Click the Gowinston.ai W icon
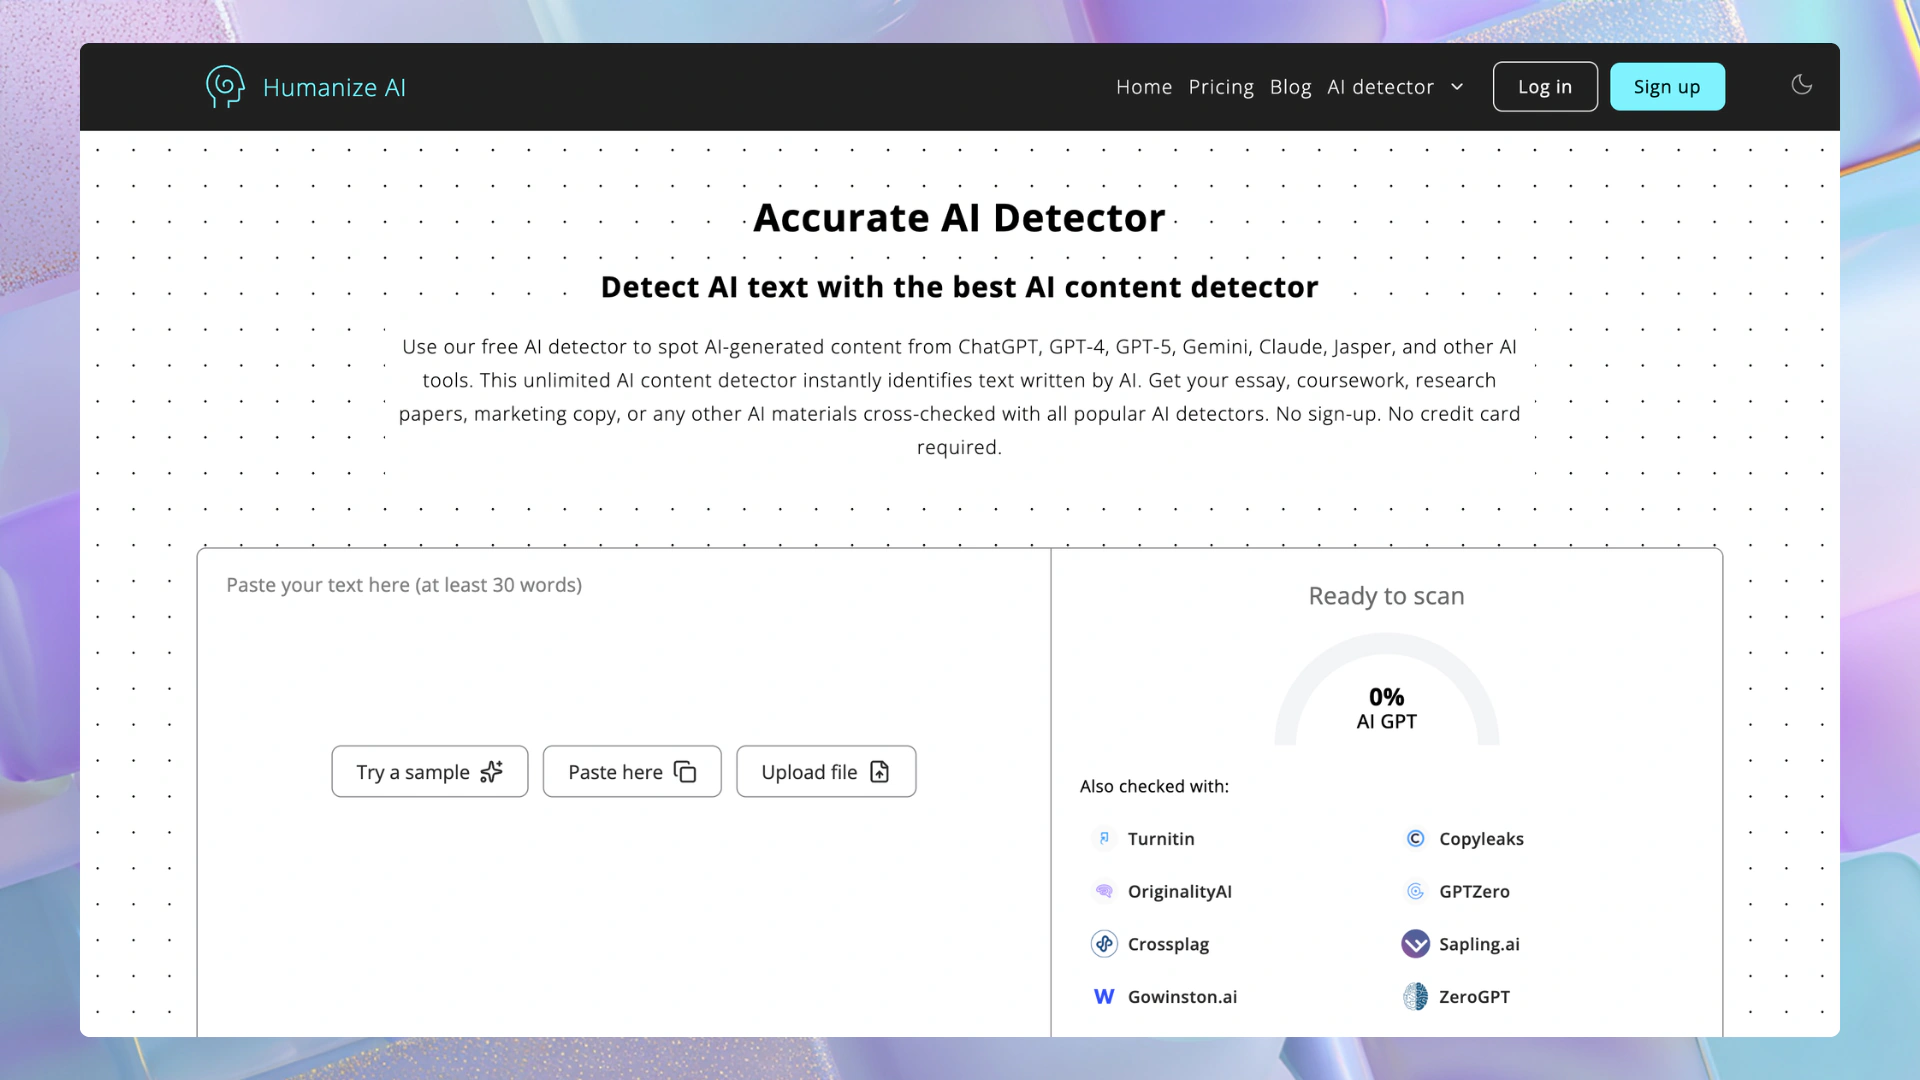The height and width of the screenshot is (1080, 1920). tap(1104, 997)
